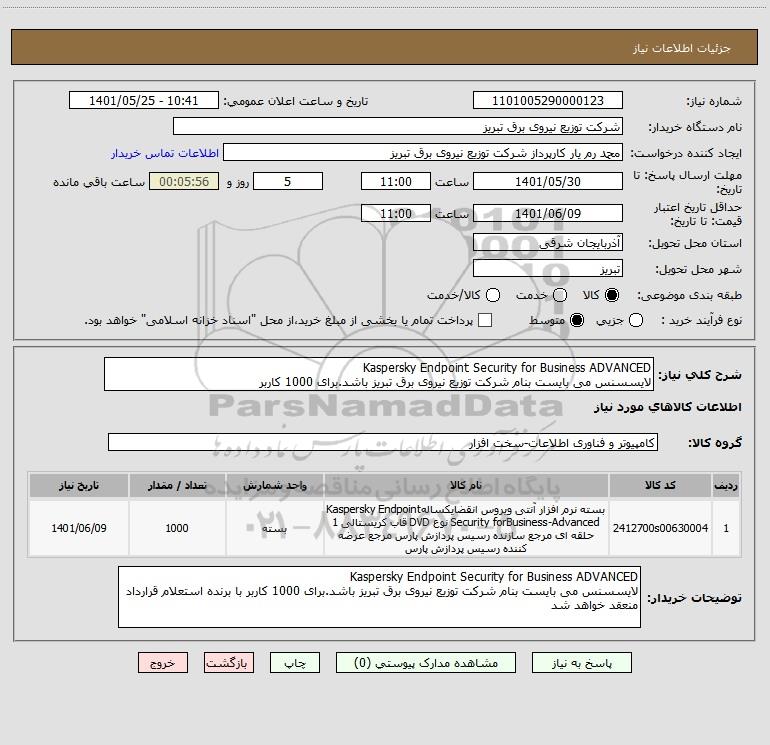This screenshot has width=770, height=745.
Task: Click request creator field مجد رم یار
Action: click(x=423, y=153)
